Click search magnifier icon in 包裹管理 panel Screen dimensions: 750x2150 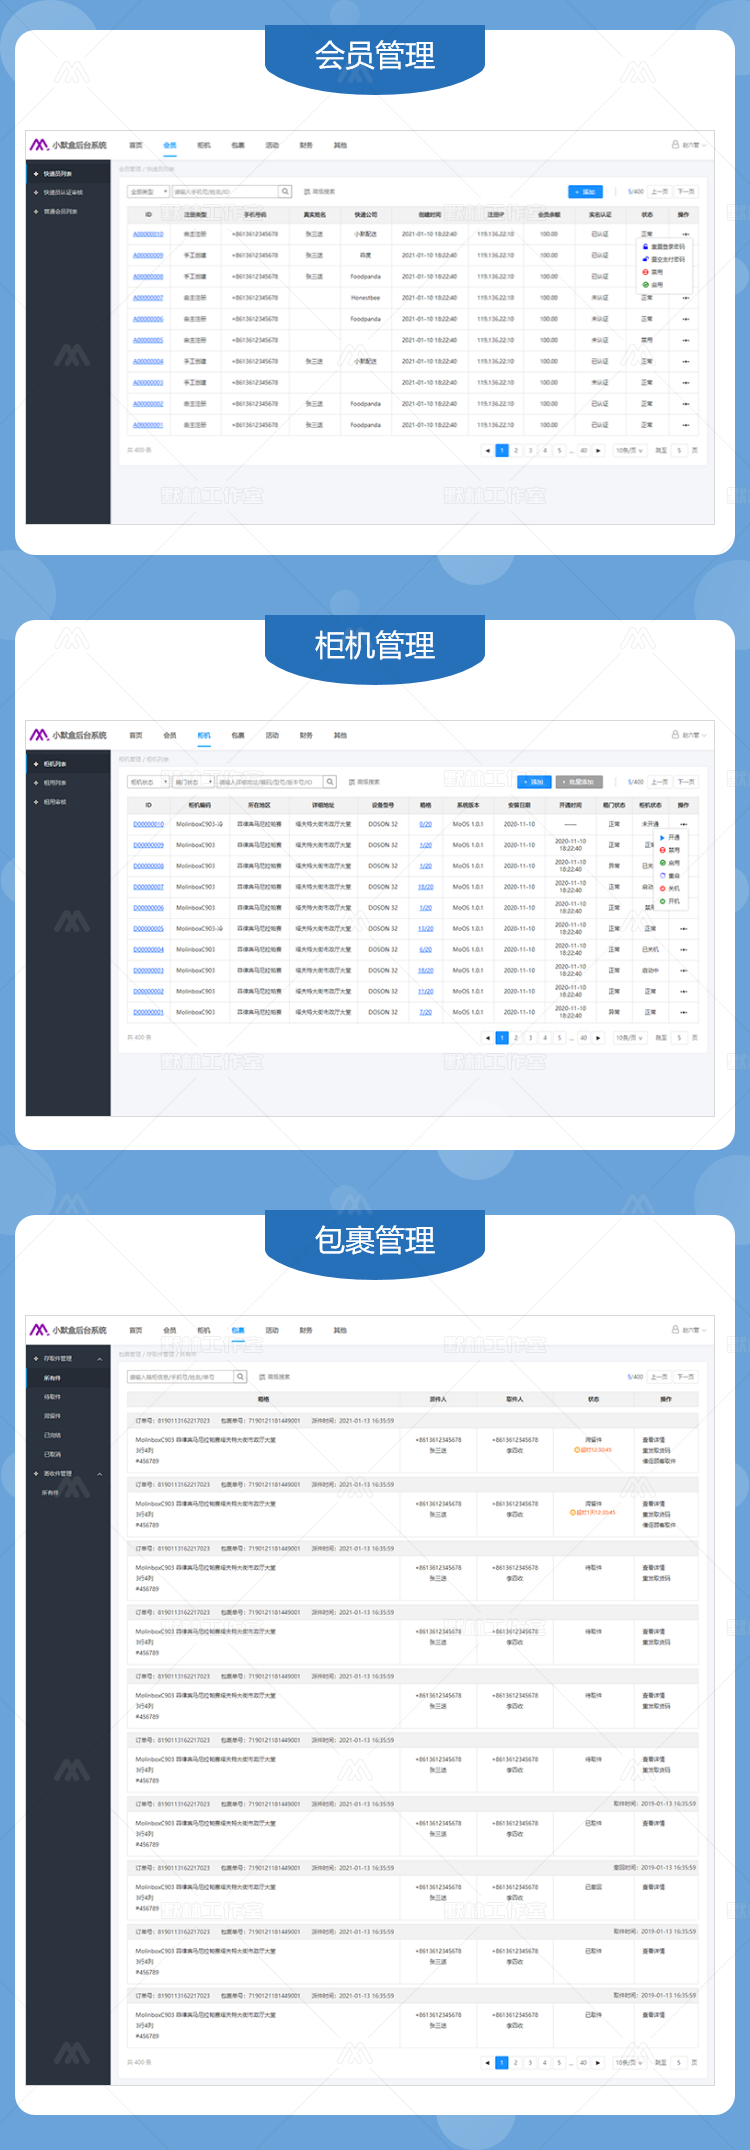tap(240, 1377)
